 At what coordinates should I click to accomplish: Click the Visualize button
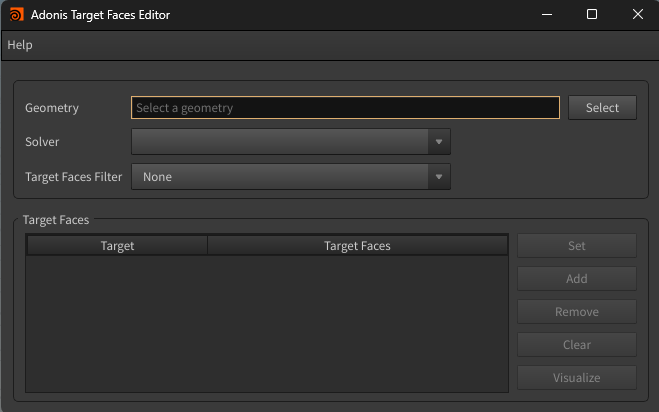pos(577,378)
